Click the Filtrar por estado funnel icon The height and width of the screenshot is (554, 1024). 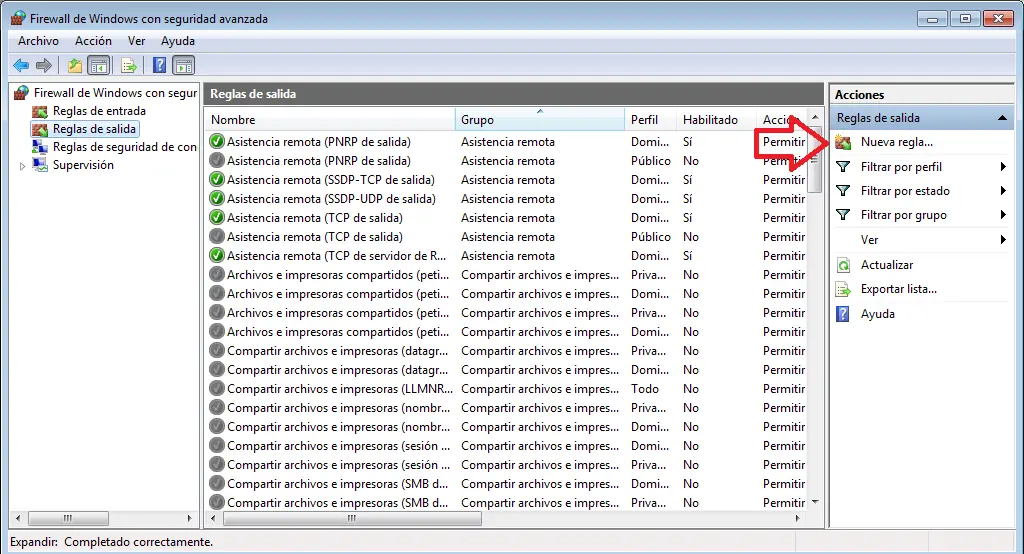pyautogui.click(x=843, y=191)
